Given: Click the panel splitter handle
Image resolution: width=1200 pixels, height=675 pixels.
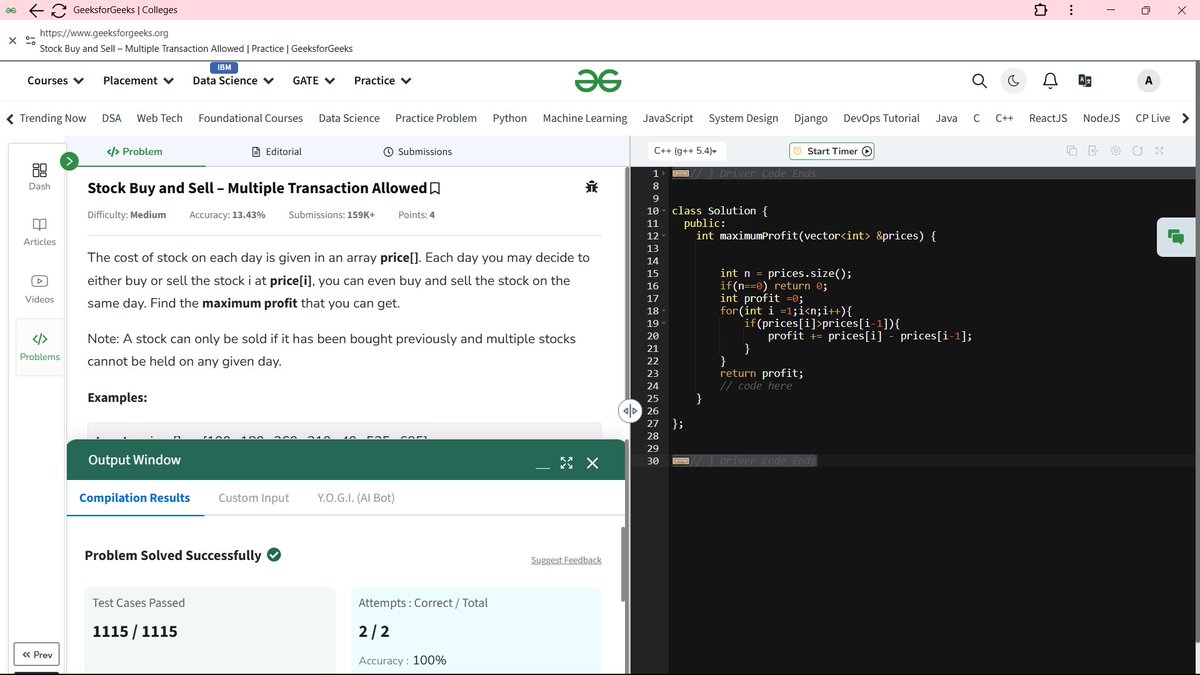Looking at the screenshot, I should pos(629,410).
